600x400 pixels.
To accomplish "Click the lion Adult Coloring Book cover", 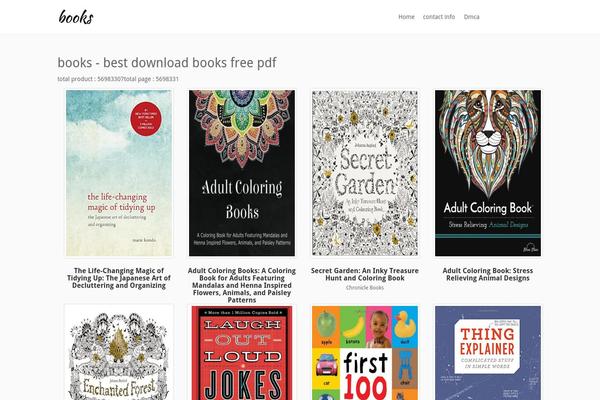I will tap(488, 173).
